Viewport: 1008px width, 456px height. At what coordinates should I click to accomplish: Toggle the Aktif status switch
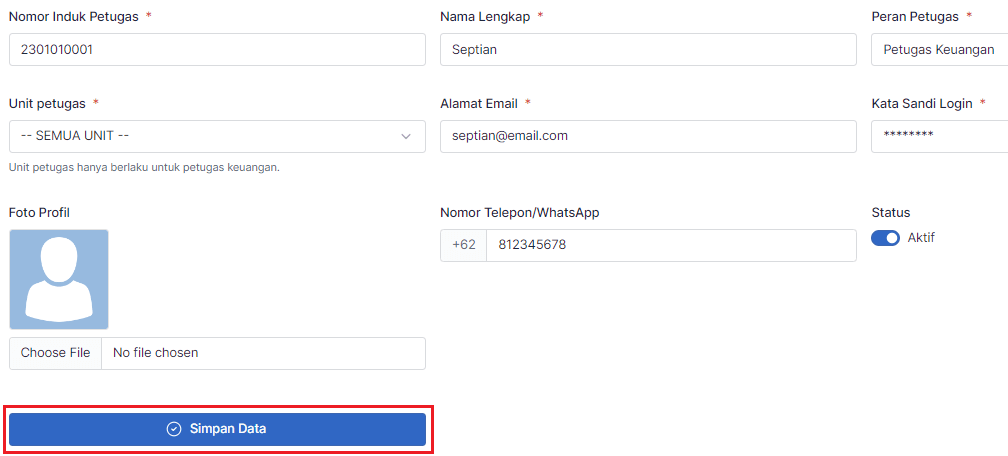coord(885,238)
